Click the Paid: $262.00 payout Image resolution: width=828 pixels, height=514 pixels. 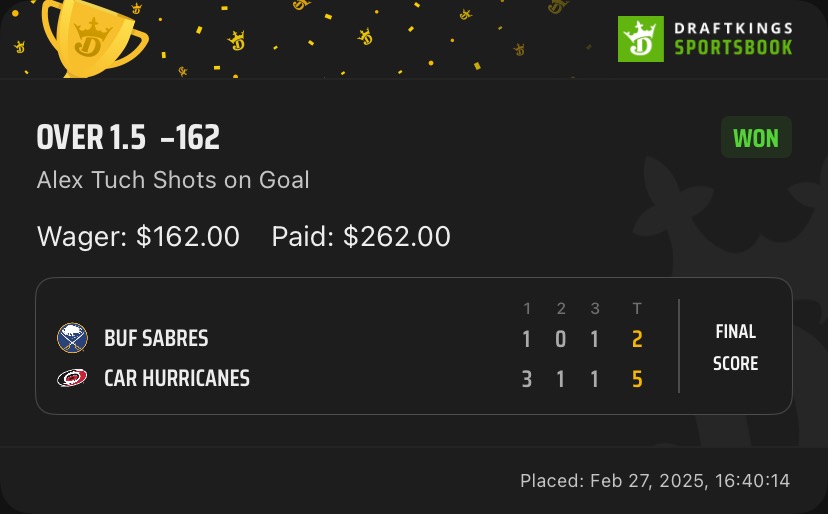(x=361, y=236)
